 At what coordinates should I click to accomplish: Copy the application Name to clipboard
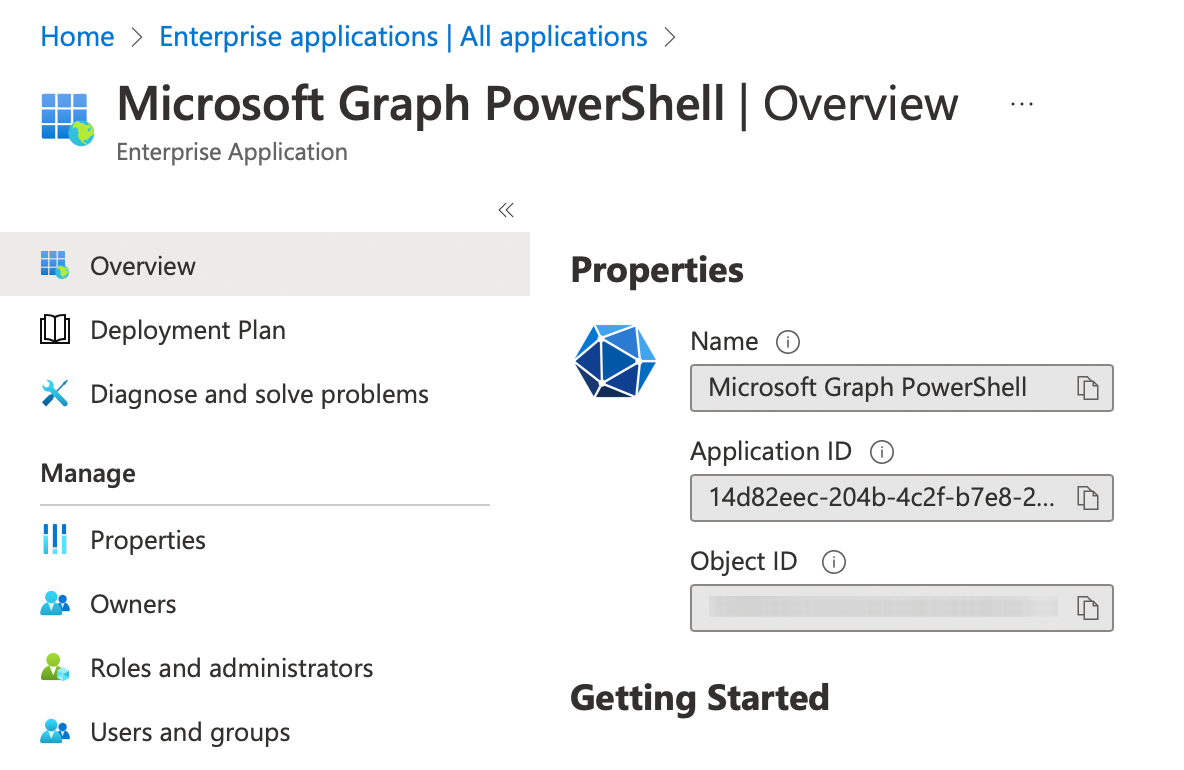pyautogui.click(x=1087, y=388)
